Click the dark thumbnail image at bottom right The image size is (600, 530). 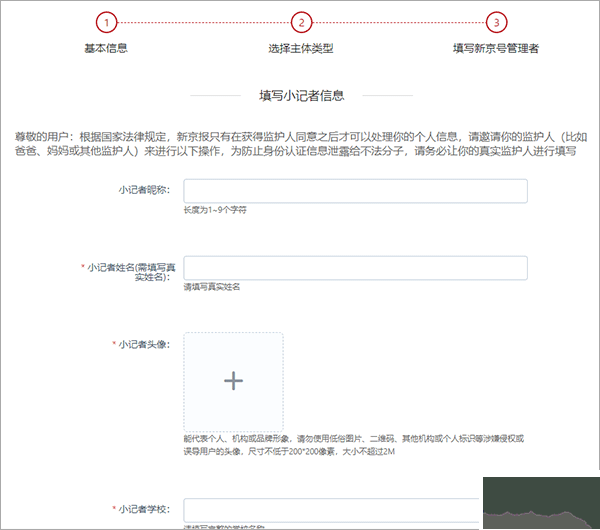coord(541,503)
